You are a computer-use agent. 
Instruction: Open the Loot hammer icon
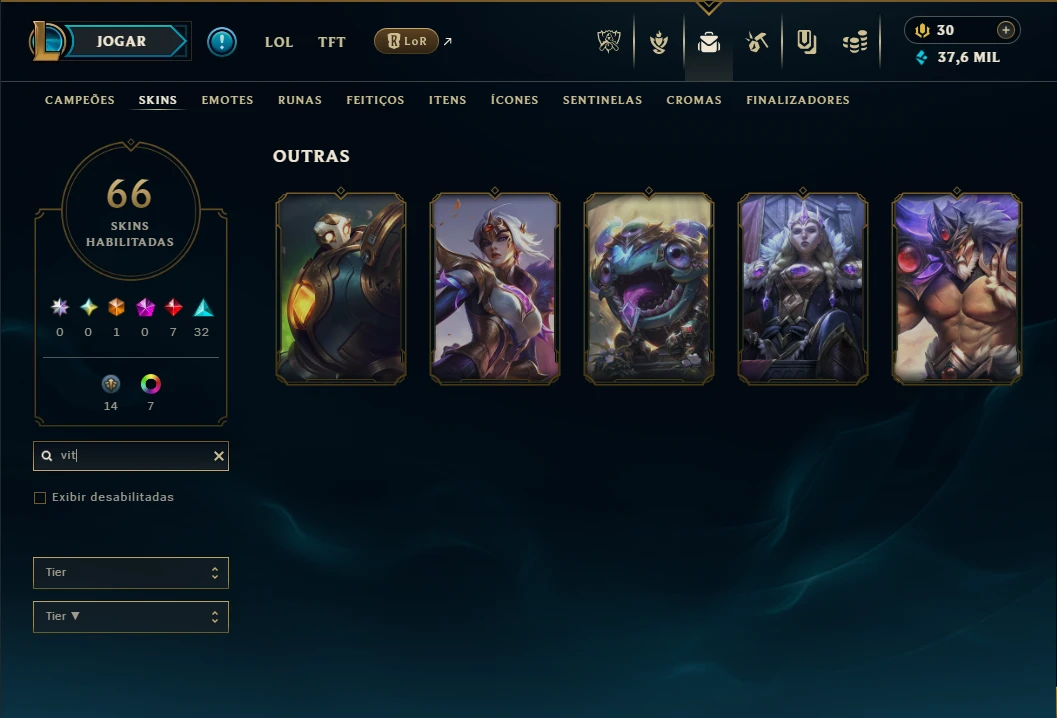pos(757,42)
